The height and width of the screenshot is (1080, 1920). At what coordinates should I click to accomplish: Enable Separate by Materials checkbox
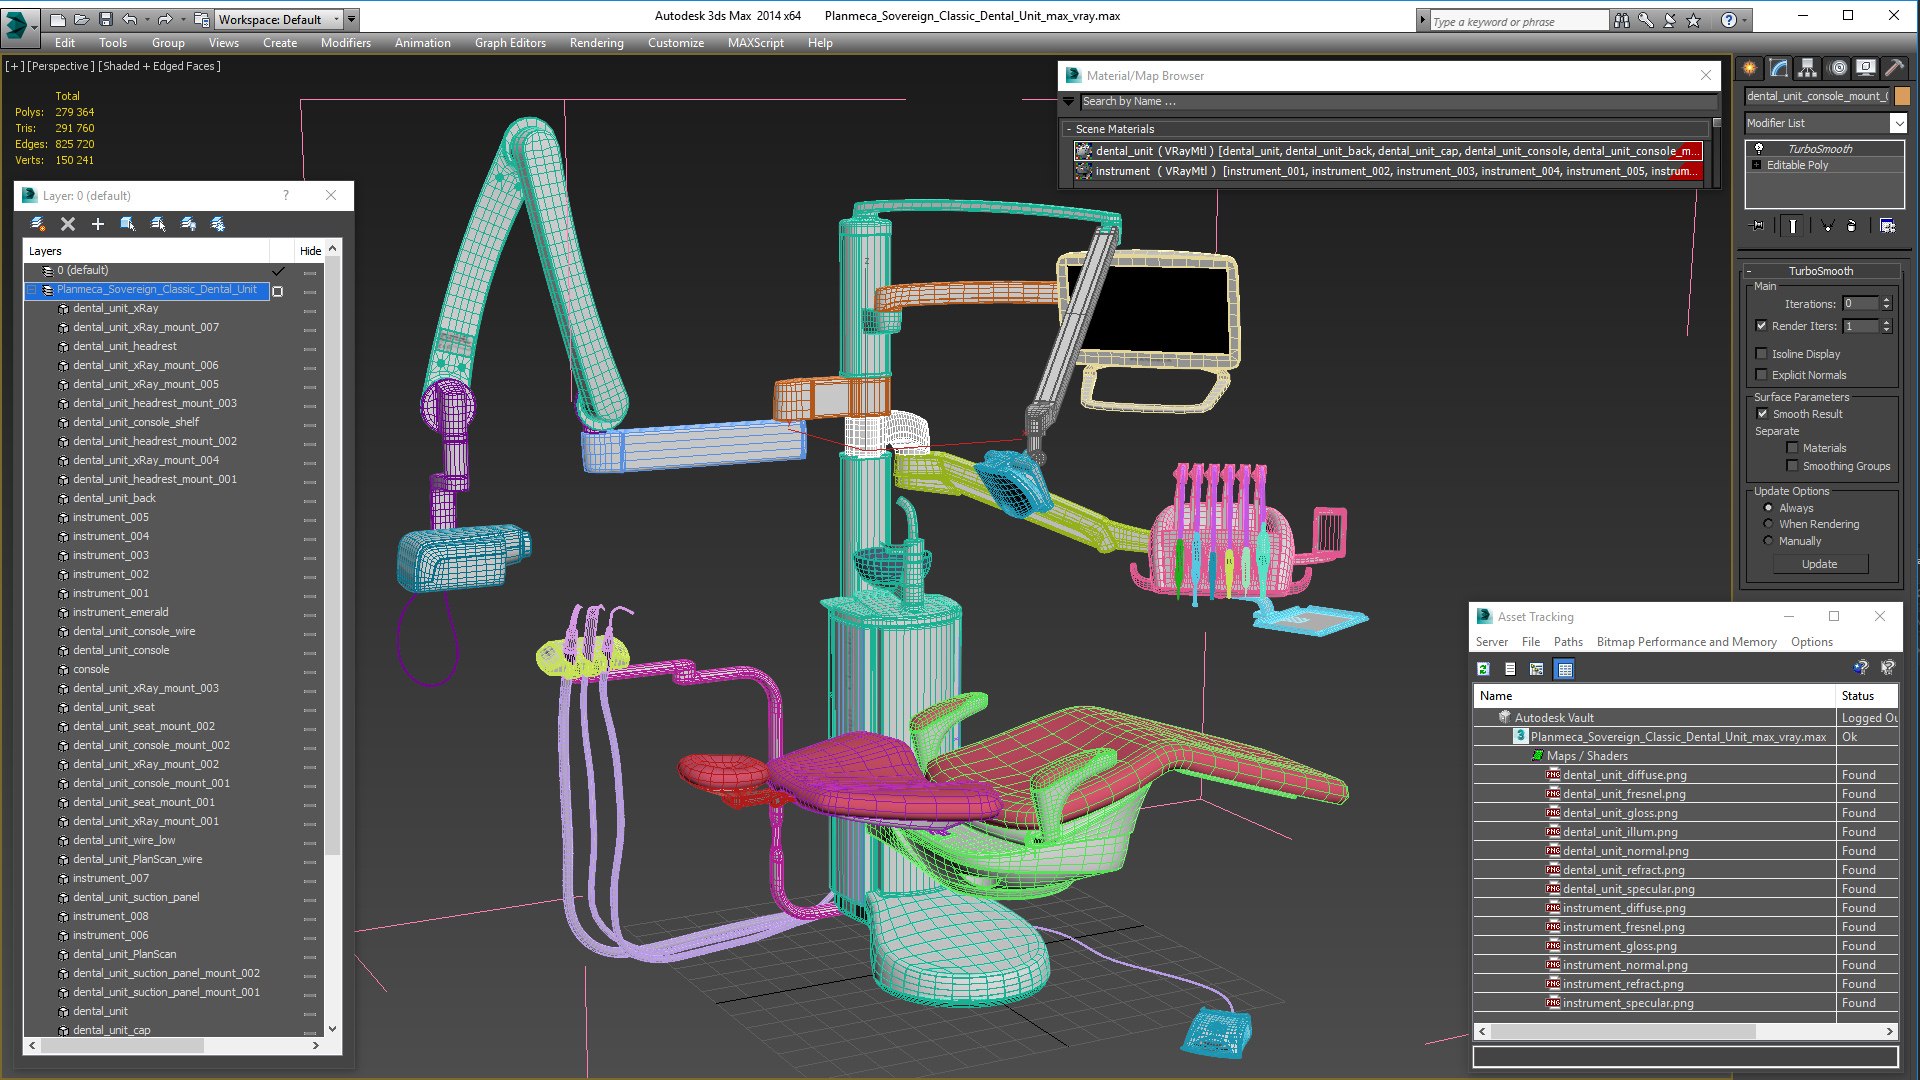[1792, 448]
